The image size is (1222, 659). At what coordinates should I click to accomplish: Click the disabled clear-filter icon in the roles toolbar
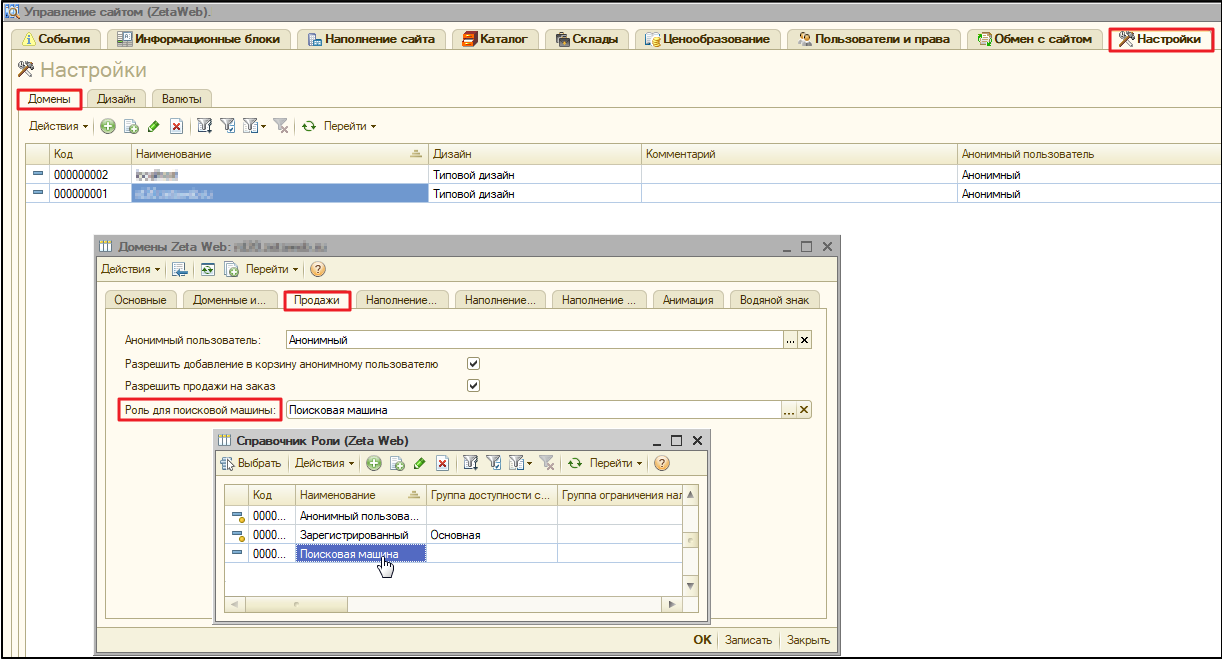pos(547,463)
